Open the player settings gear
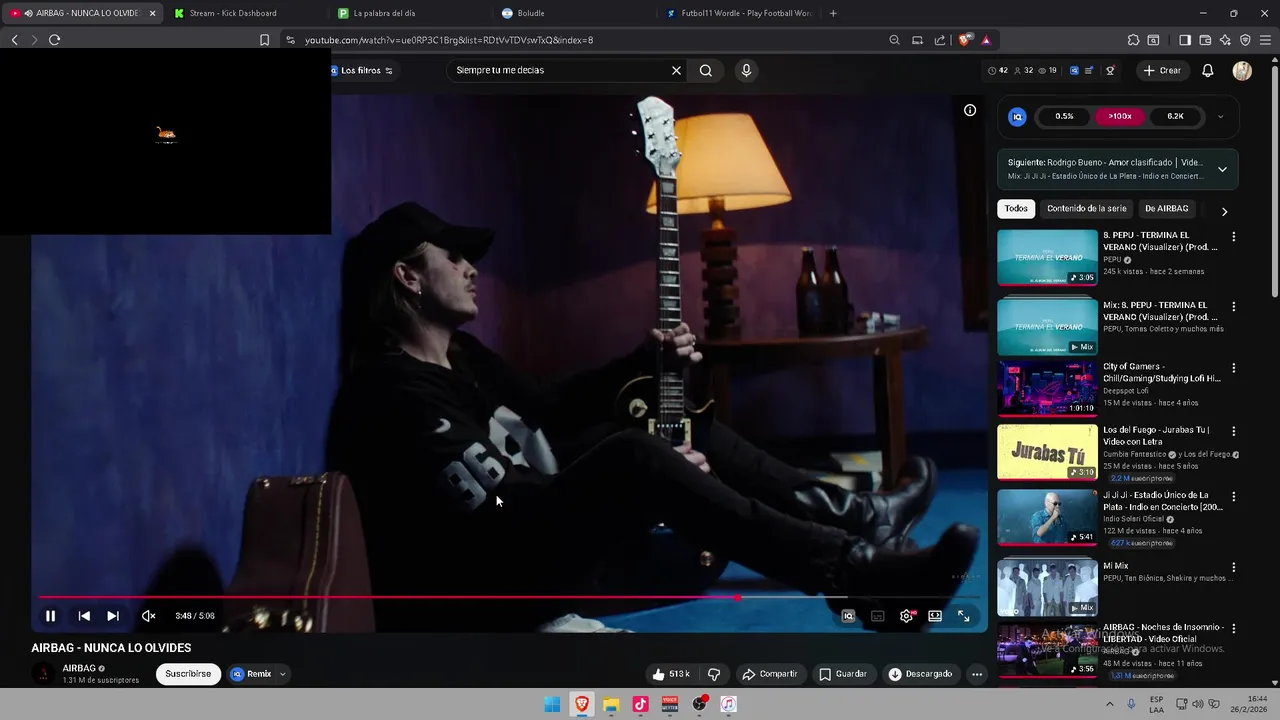 pos(906,616)
